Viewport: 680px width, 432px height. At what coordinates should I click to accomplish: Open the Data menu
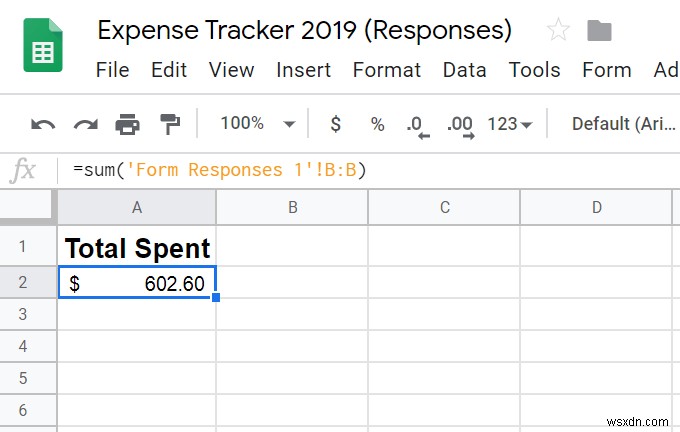pyautogui.click(x=464, y=70)
